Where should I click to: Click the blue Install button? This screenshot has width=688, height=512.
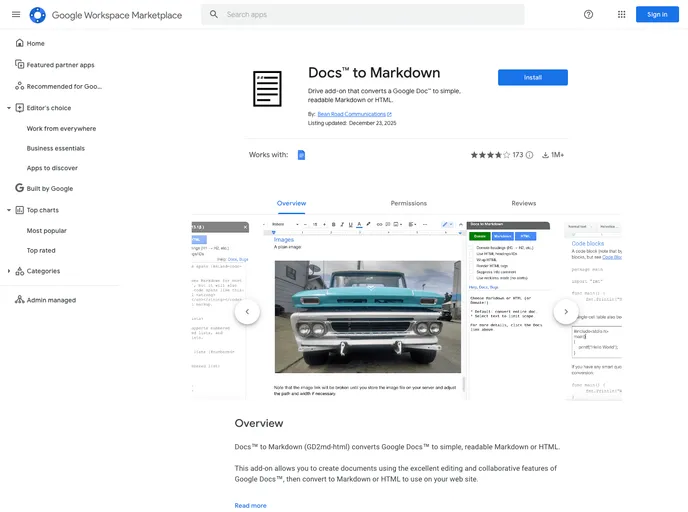click(532, 77)
